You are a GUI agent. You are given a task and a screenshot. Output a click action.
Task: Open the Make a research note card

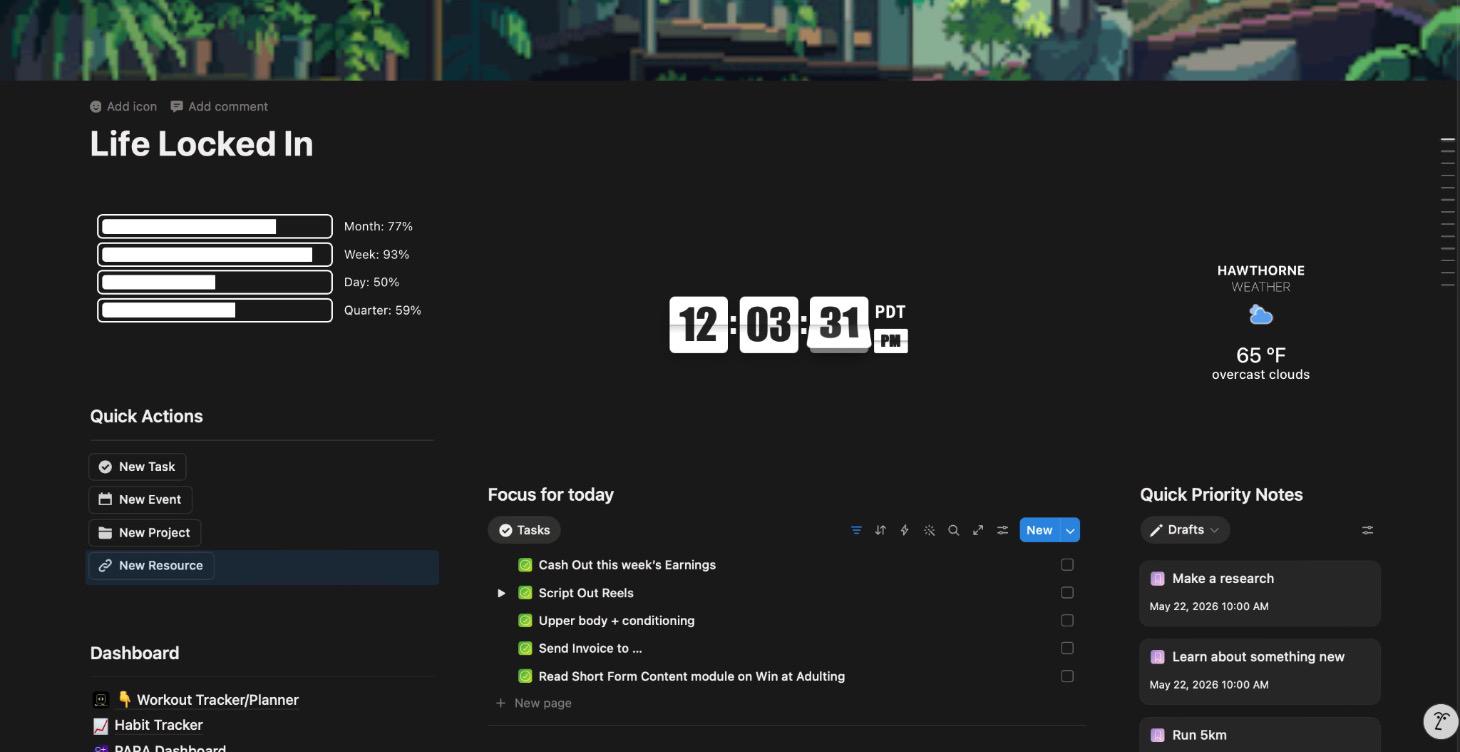tap(1260, 593)
